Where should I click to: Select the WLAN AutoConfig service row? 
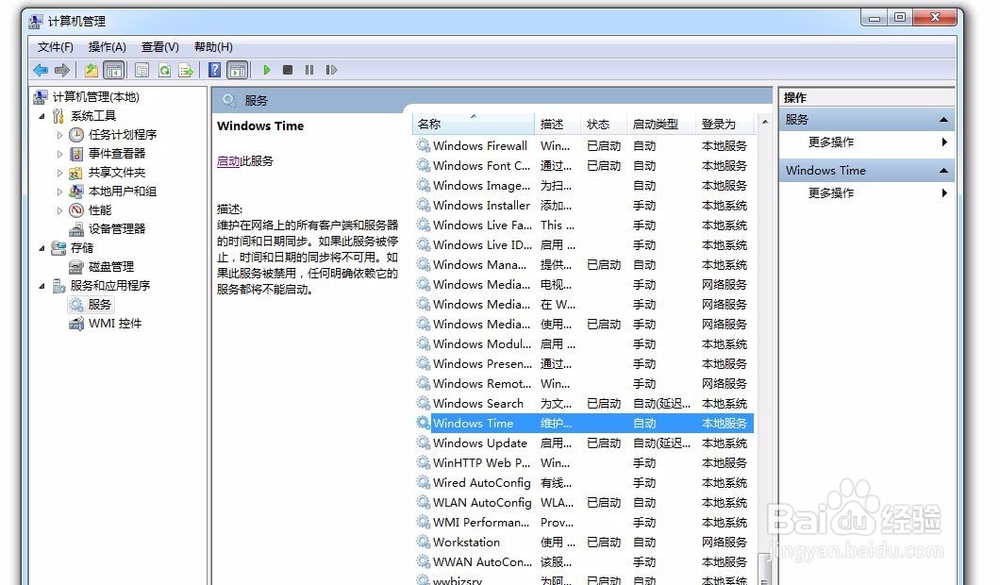tap(584, 503)
